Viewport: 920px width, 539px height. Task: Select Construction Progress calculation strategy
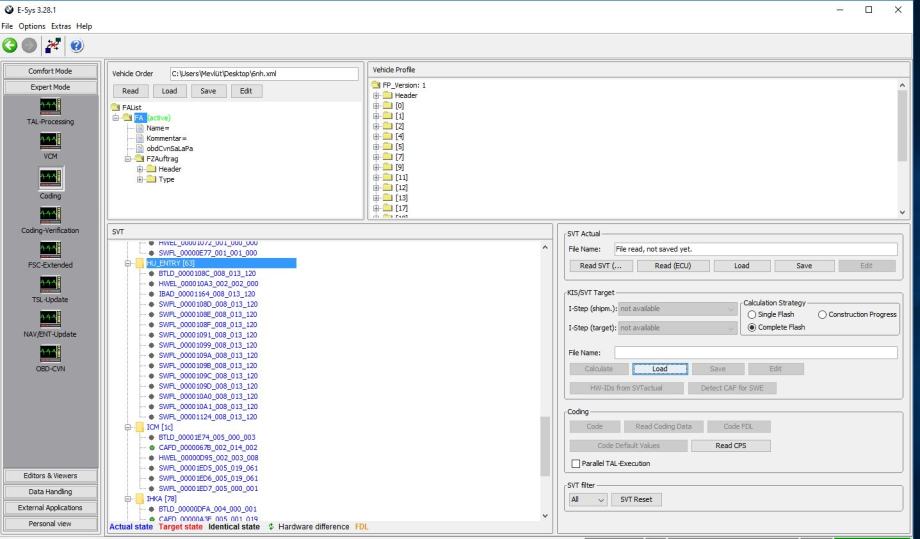tap(824, 314)
